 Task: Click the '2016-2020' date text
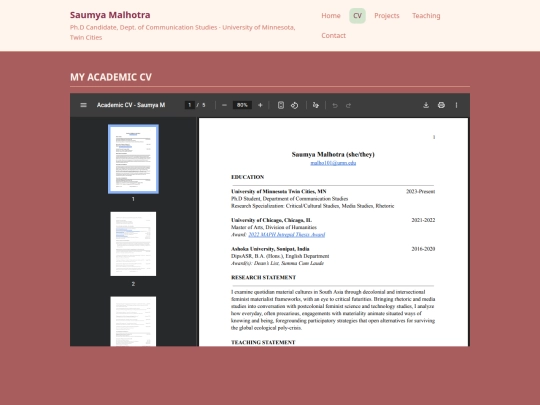coord(423,249)
